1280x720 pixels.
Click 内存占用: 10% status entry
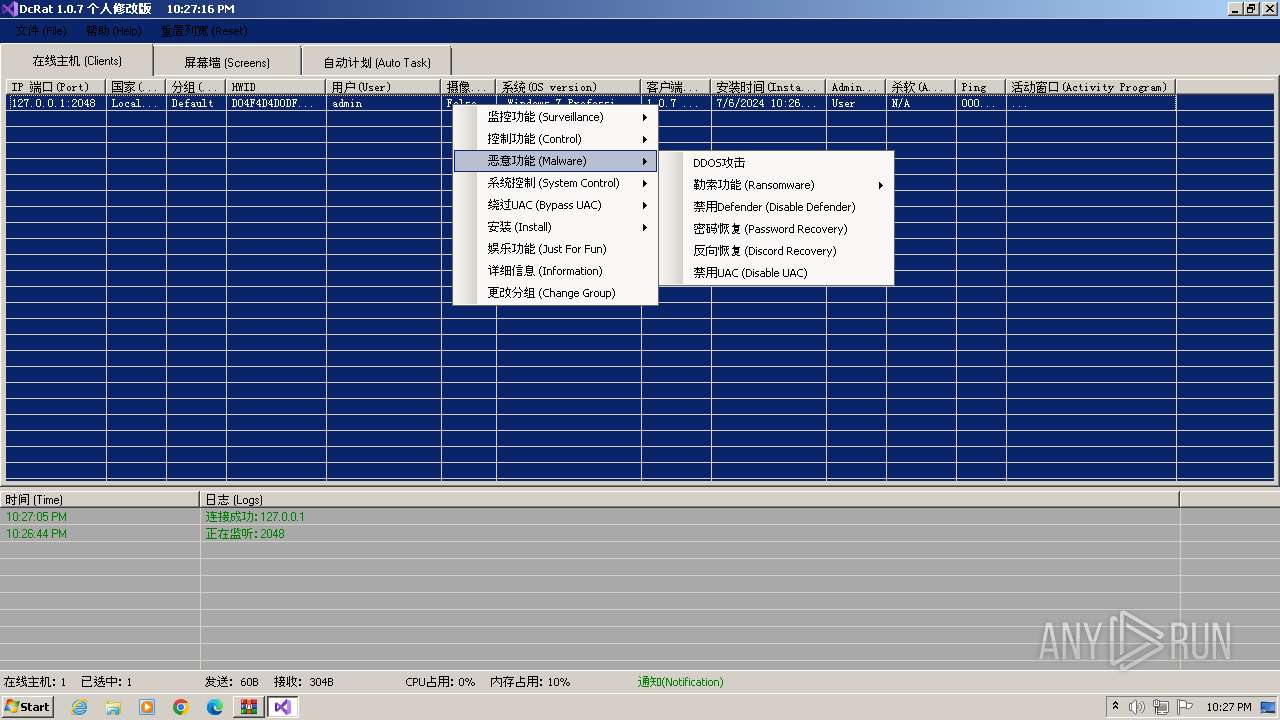pyautogui.click(x=530, y=682)
